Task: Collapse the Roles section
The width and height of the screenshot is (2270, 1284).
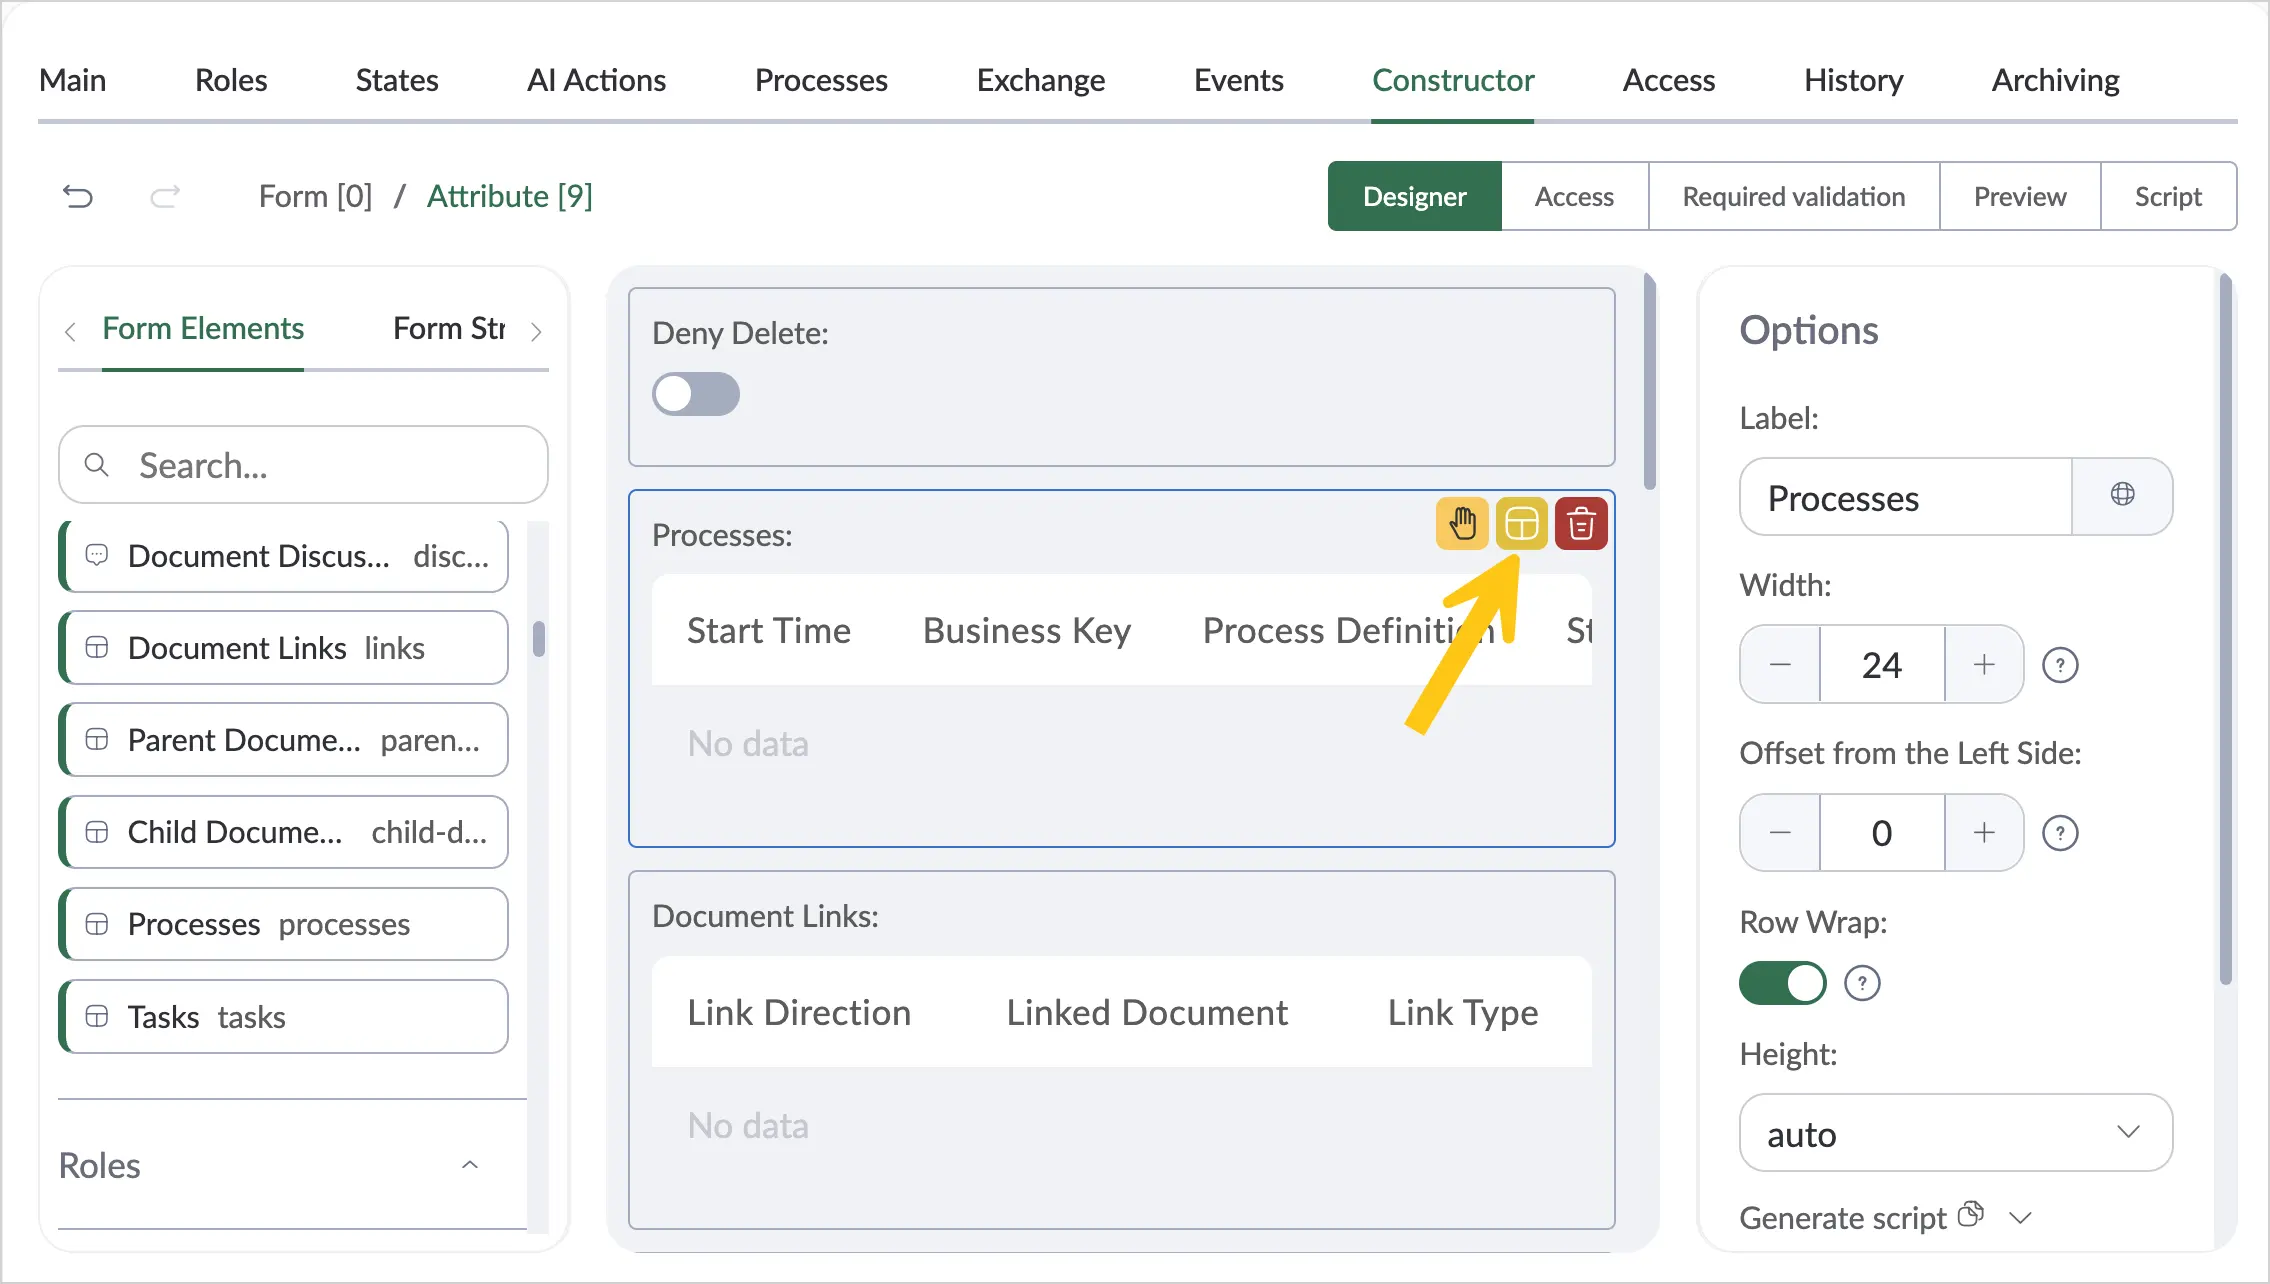Action: (470, 1165)
